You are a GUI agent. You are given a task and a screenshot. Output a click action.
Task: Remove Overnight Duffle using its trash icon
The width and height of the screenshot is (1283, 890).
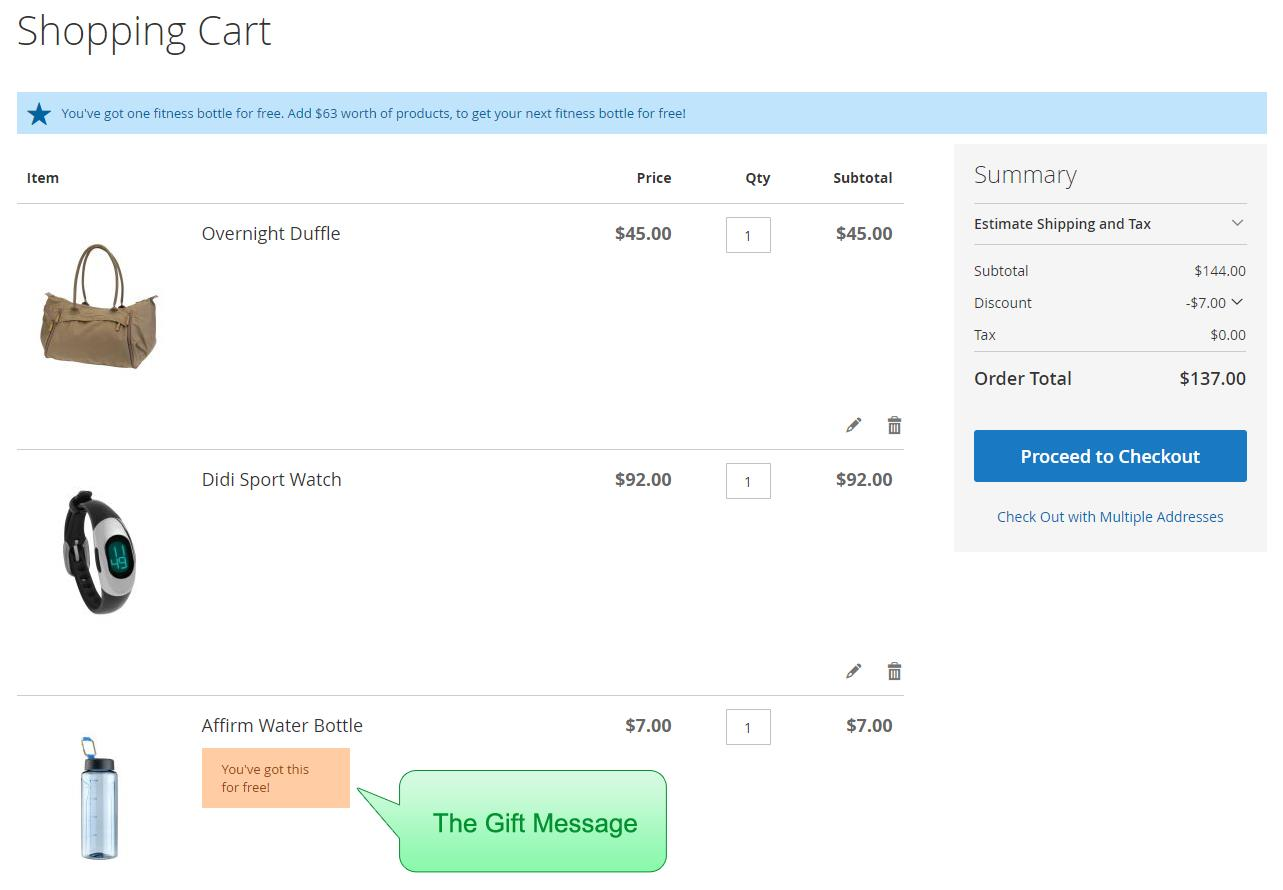point(894,425)
